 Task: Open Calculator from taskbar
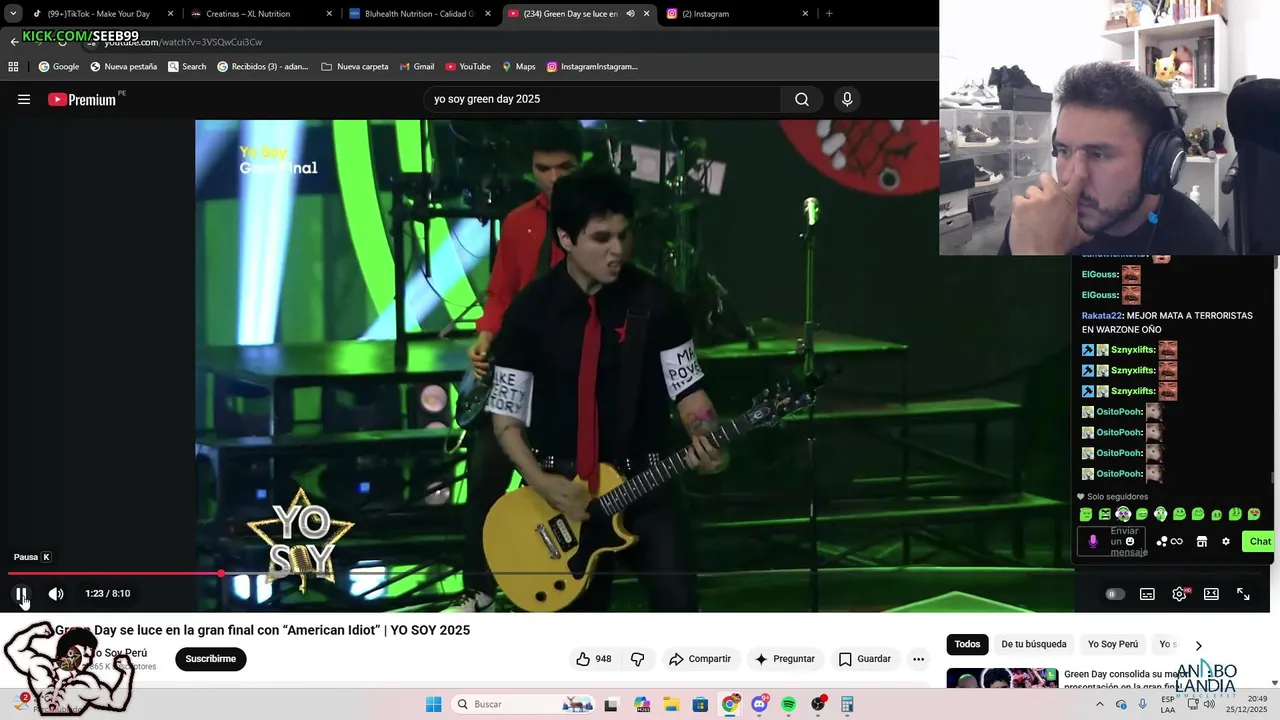[847, 704]
